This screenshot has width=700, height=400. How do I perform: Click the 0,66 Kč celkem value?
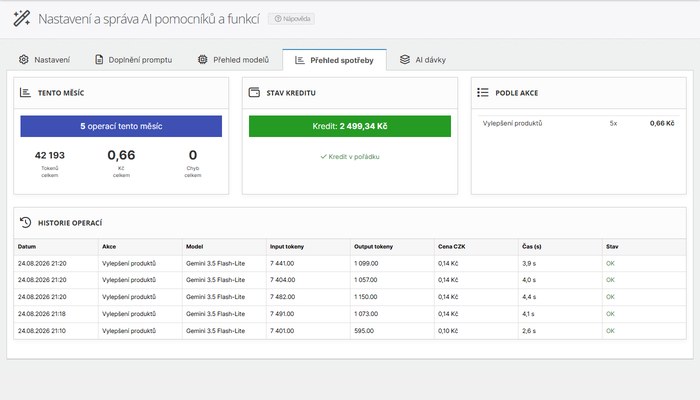coord(121,155)
